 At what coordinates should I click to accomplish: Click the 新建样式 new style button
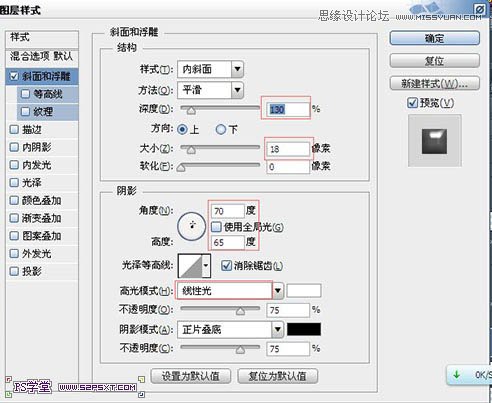(435, 83)
